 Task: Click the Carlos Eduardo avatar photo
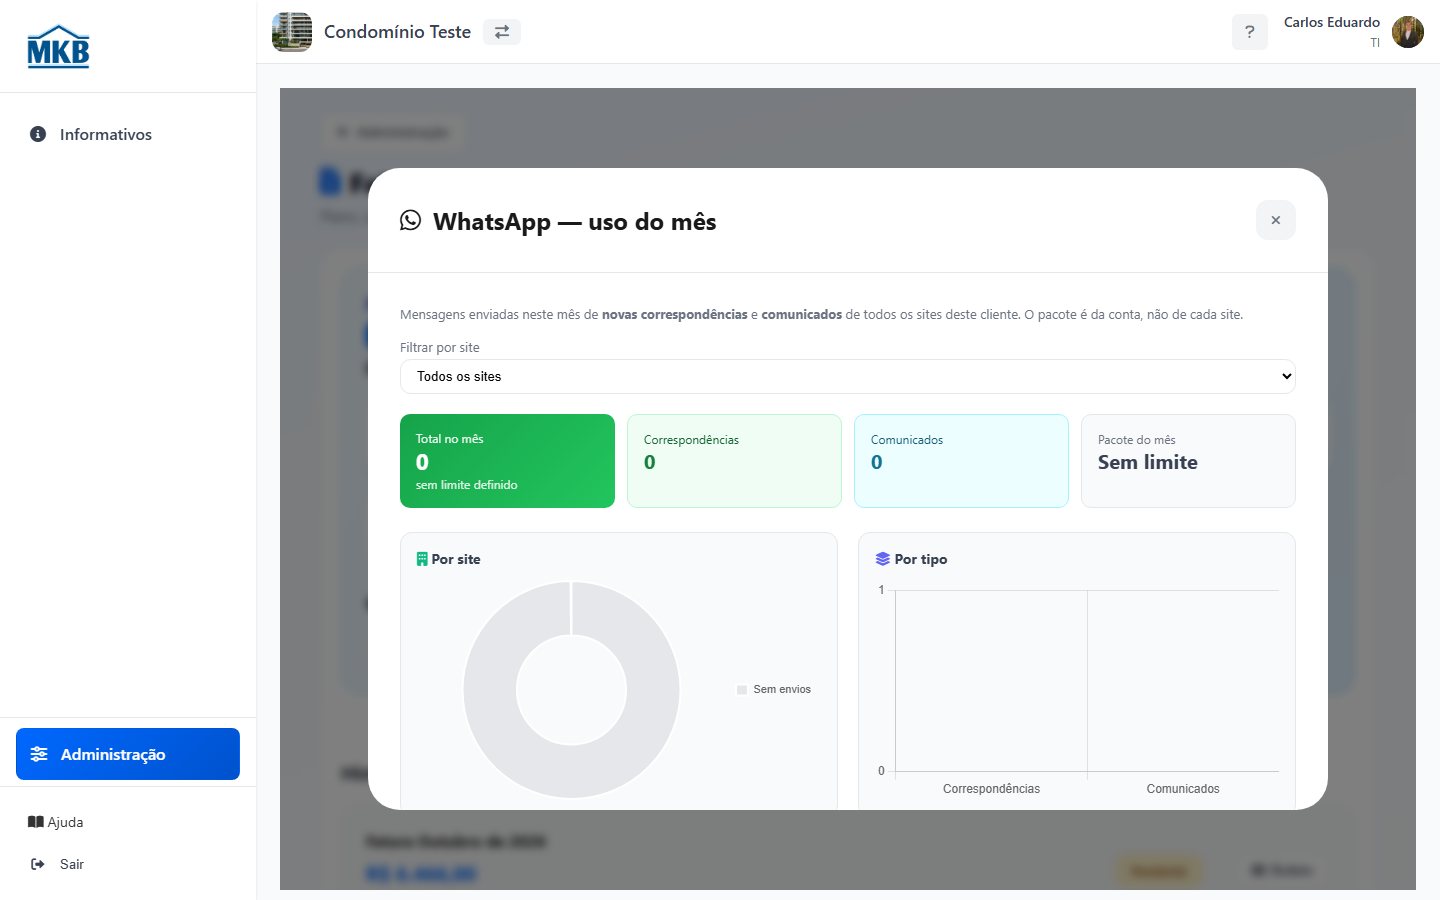(x=1408, y=32)
